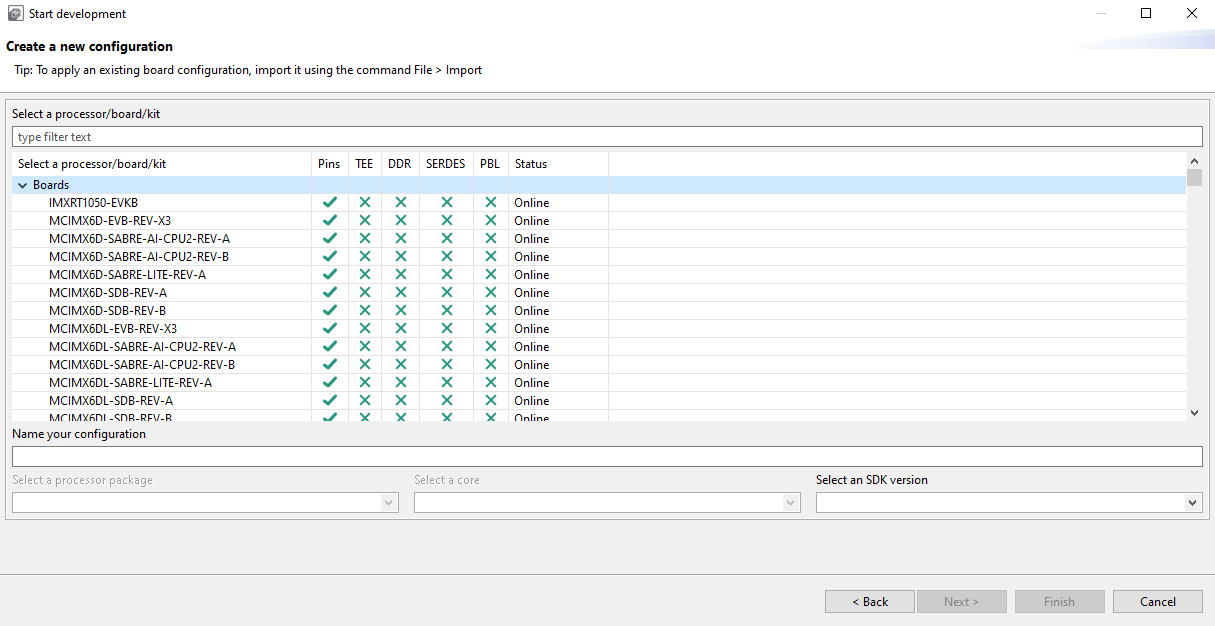
Task: Sort by the DDR column header
Action: click(x=399, y=164)
